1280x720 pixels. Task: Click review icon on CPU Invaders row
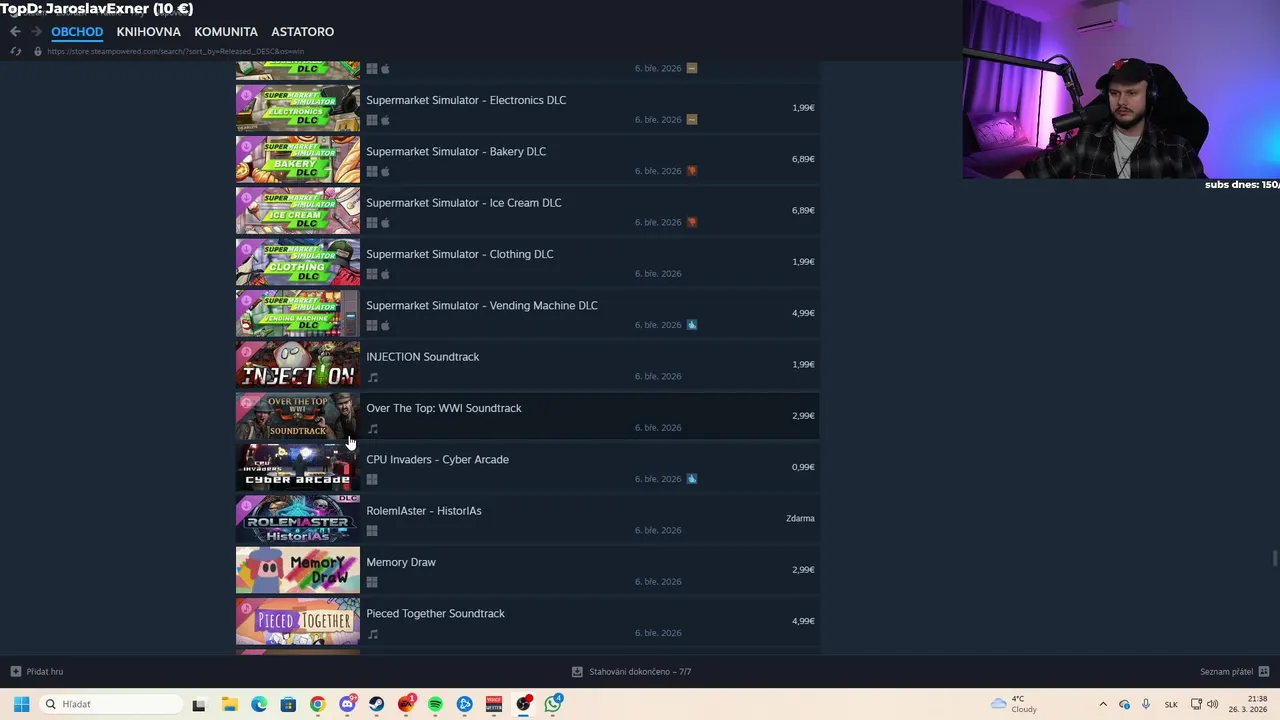click(x=691, y=479)
